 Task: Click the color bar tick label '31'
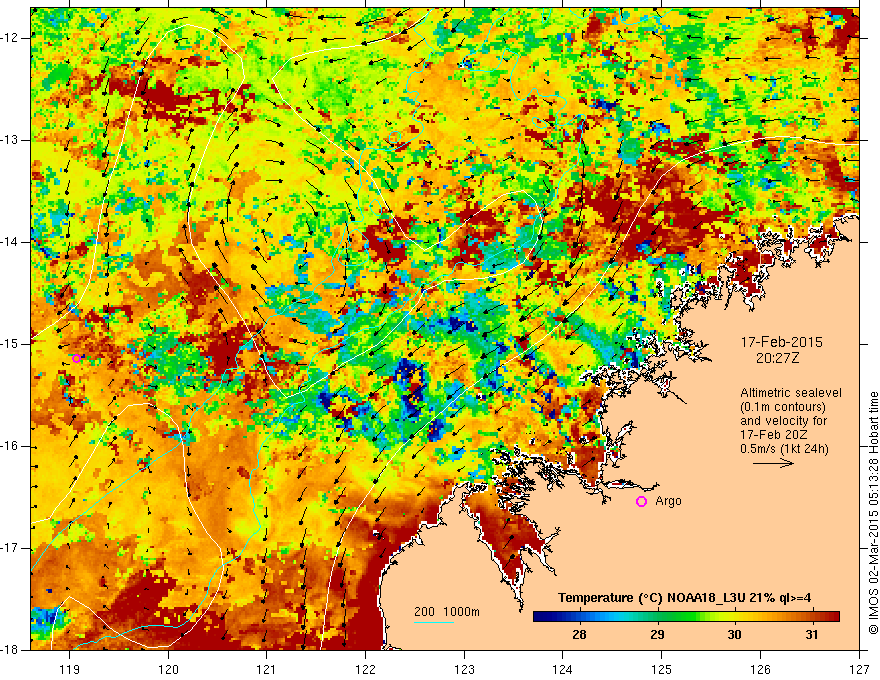click(x=812, y=635)
